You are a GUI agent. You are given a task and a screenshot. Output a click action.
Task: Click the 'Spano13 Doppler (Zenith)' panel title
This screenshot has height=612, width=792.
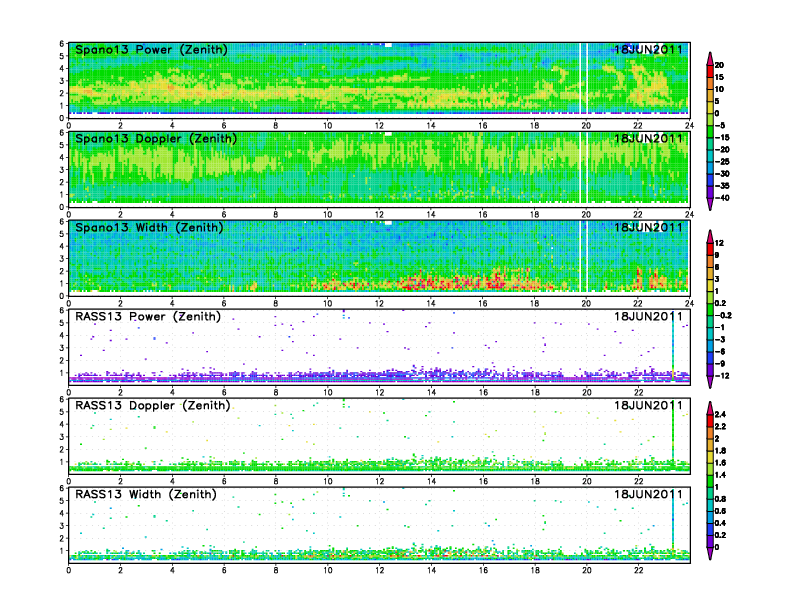click(x=156, y=139)
